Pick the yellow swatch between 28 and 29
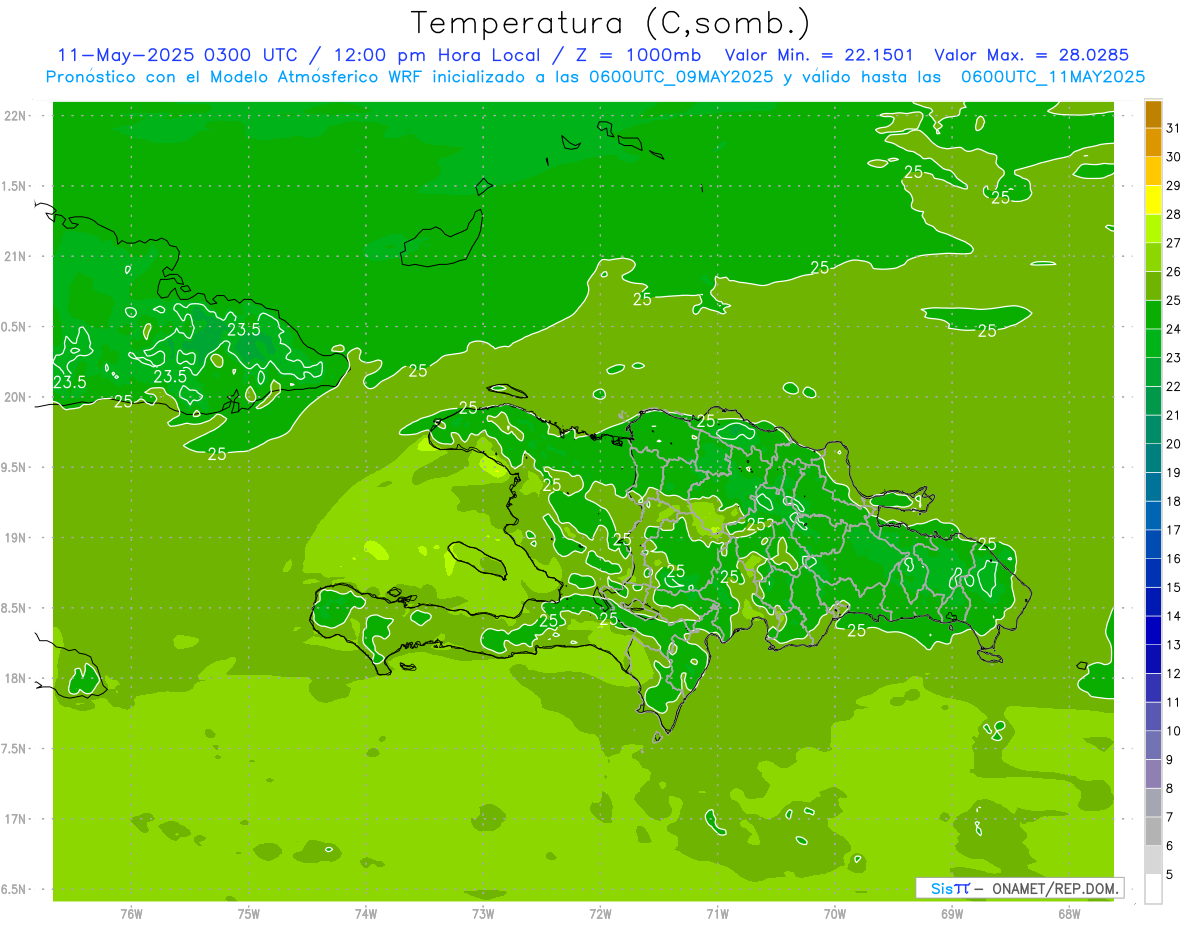The image size is (1200, 927). point(1153,201)
